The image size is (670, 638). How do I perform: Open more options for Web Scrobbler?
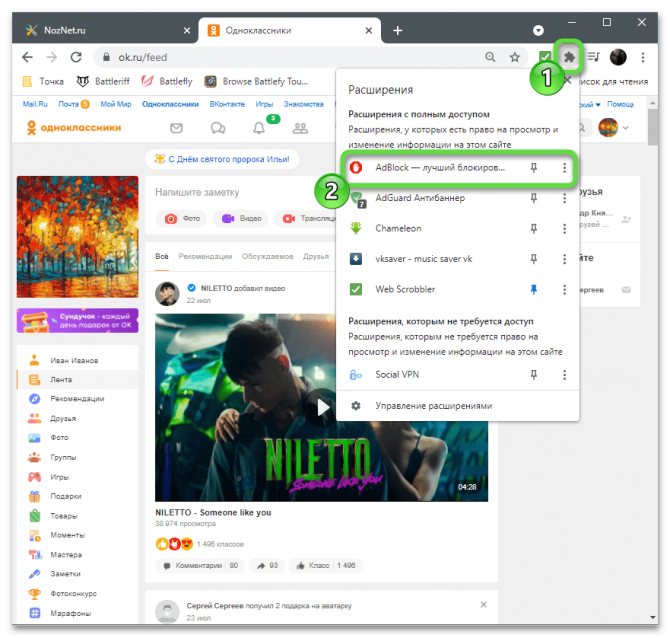click(x=564, y=290)
